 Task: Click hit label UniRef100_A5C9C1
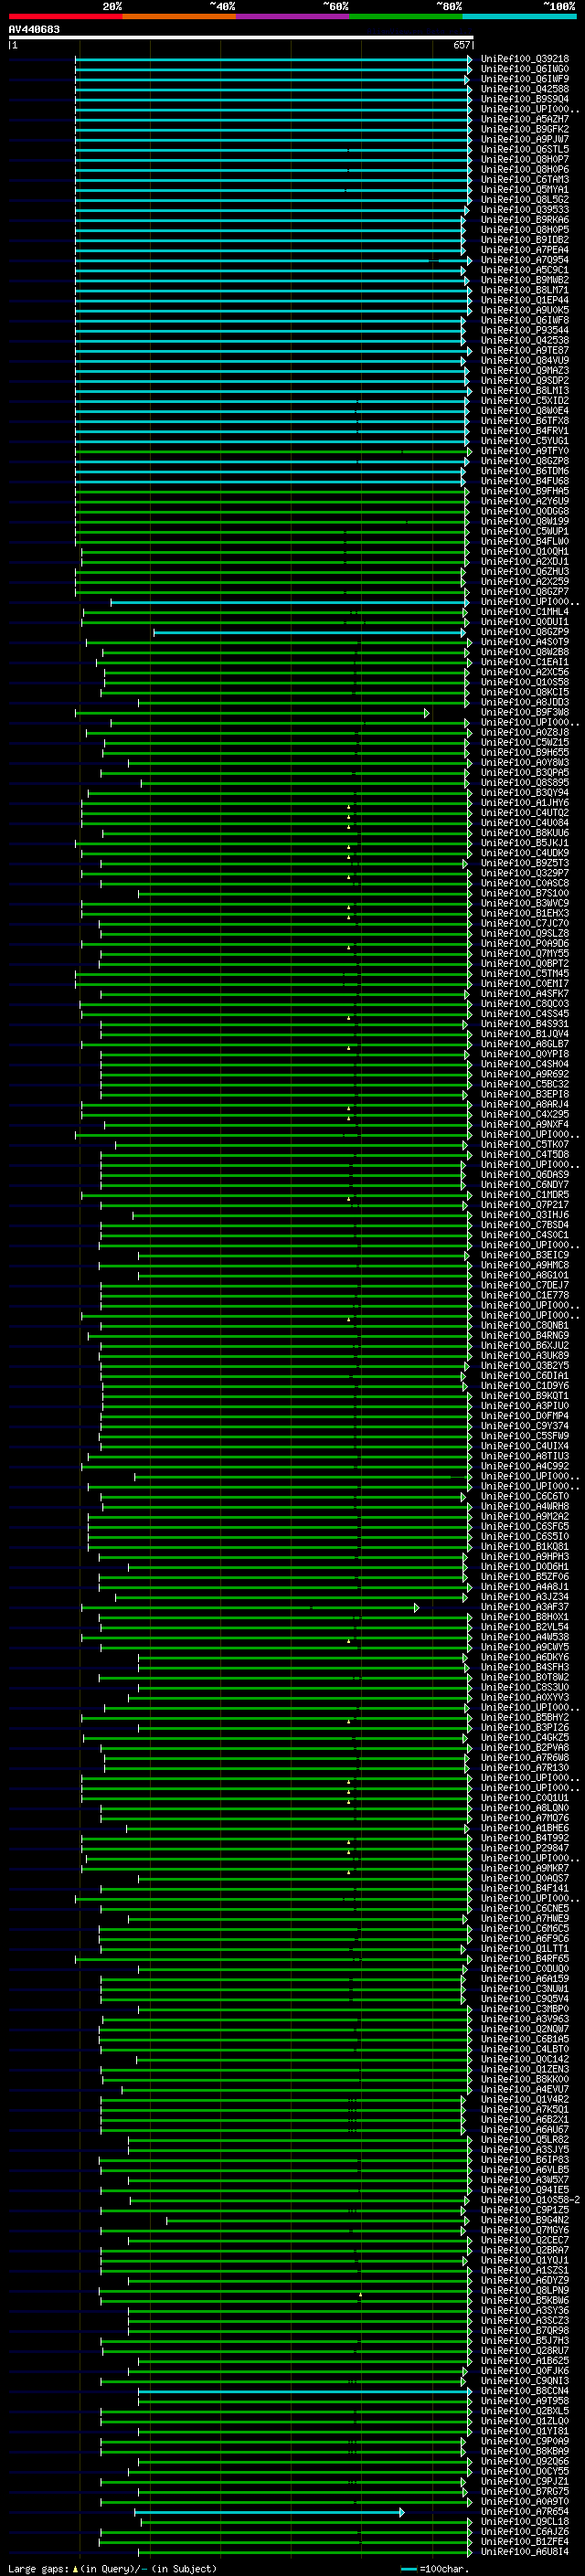click(525, 270)
